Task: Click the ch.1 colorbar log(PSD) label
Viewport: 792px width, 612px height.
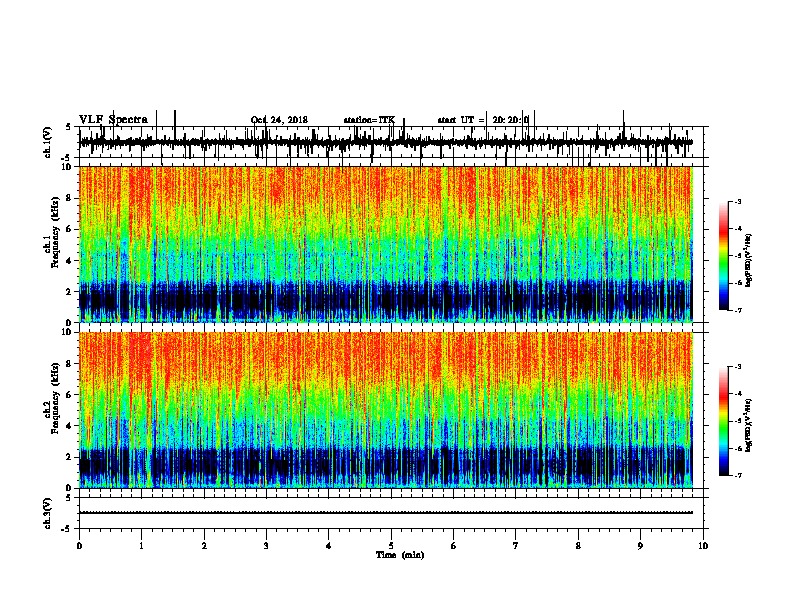Action: pos(749,261)
